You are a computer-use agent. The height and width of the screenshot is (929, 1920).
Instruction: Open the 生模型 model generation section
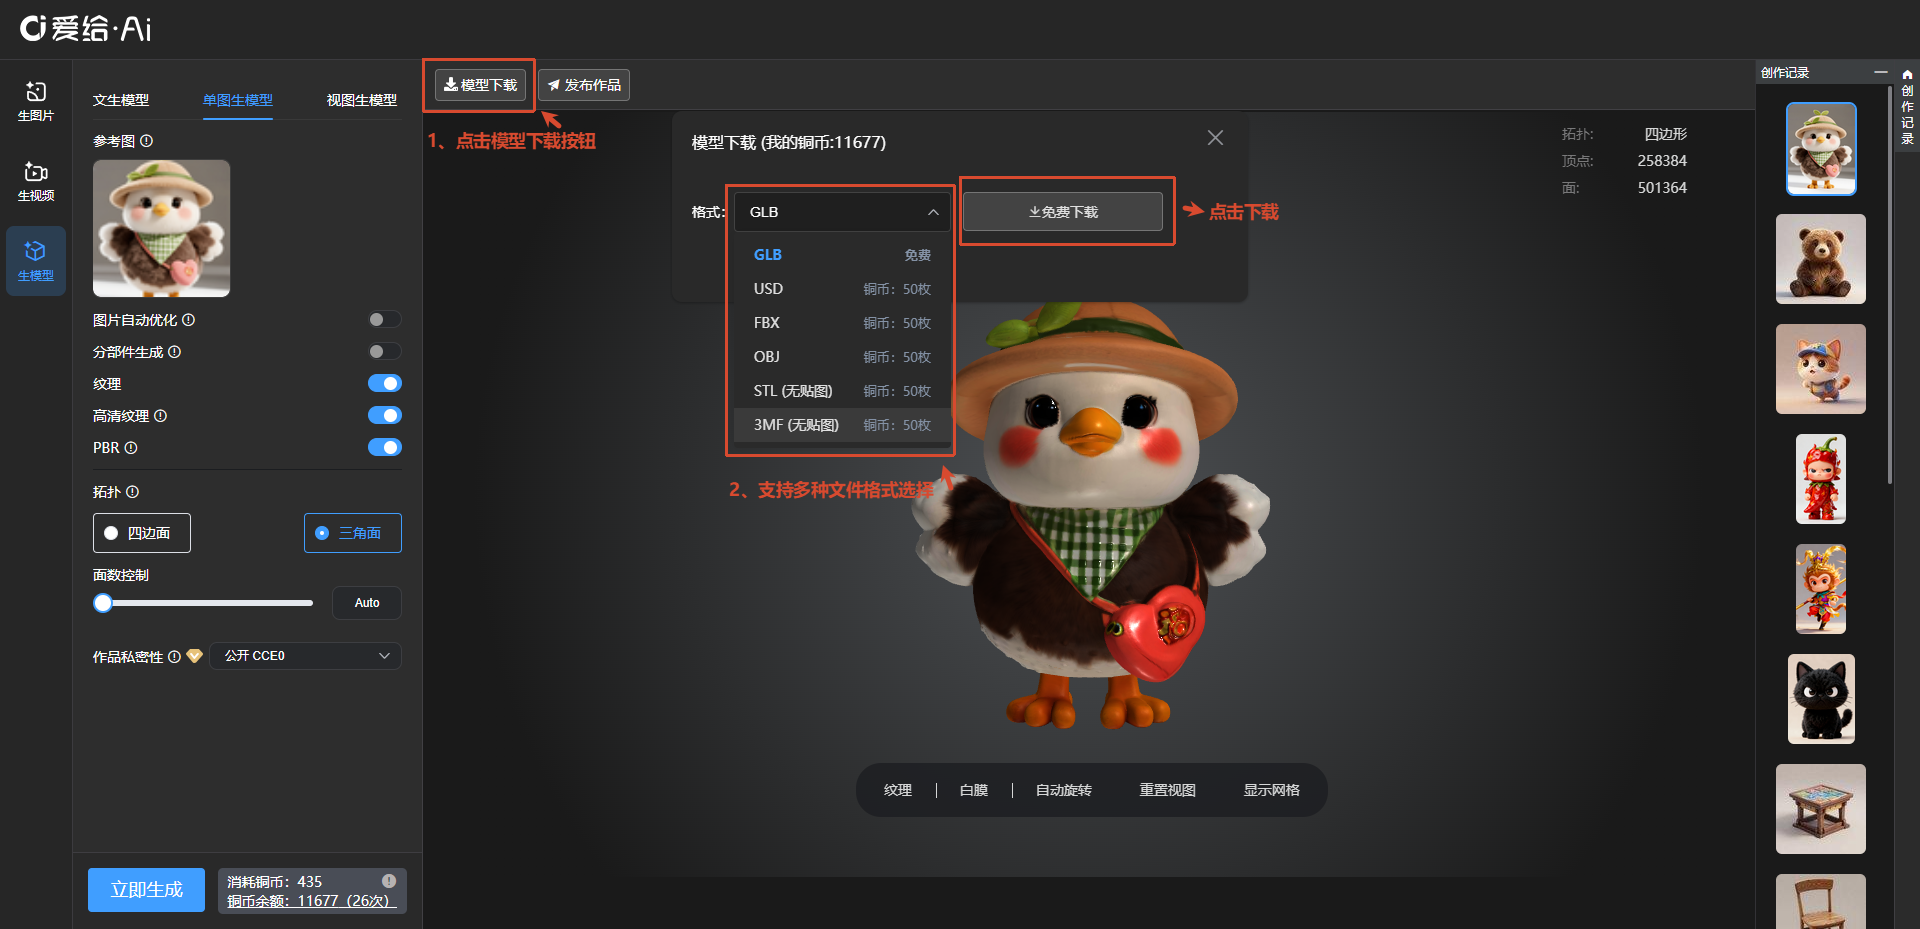coord(36,261)
